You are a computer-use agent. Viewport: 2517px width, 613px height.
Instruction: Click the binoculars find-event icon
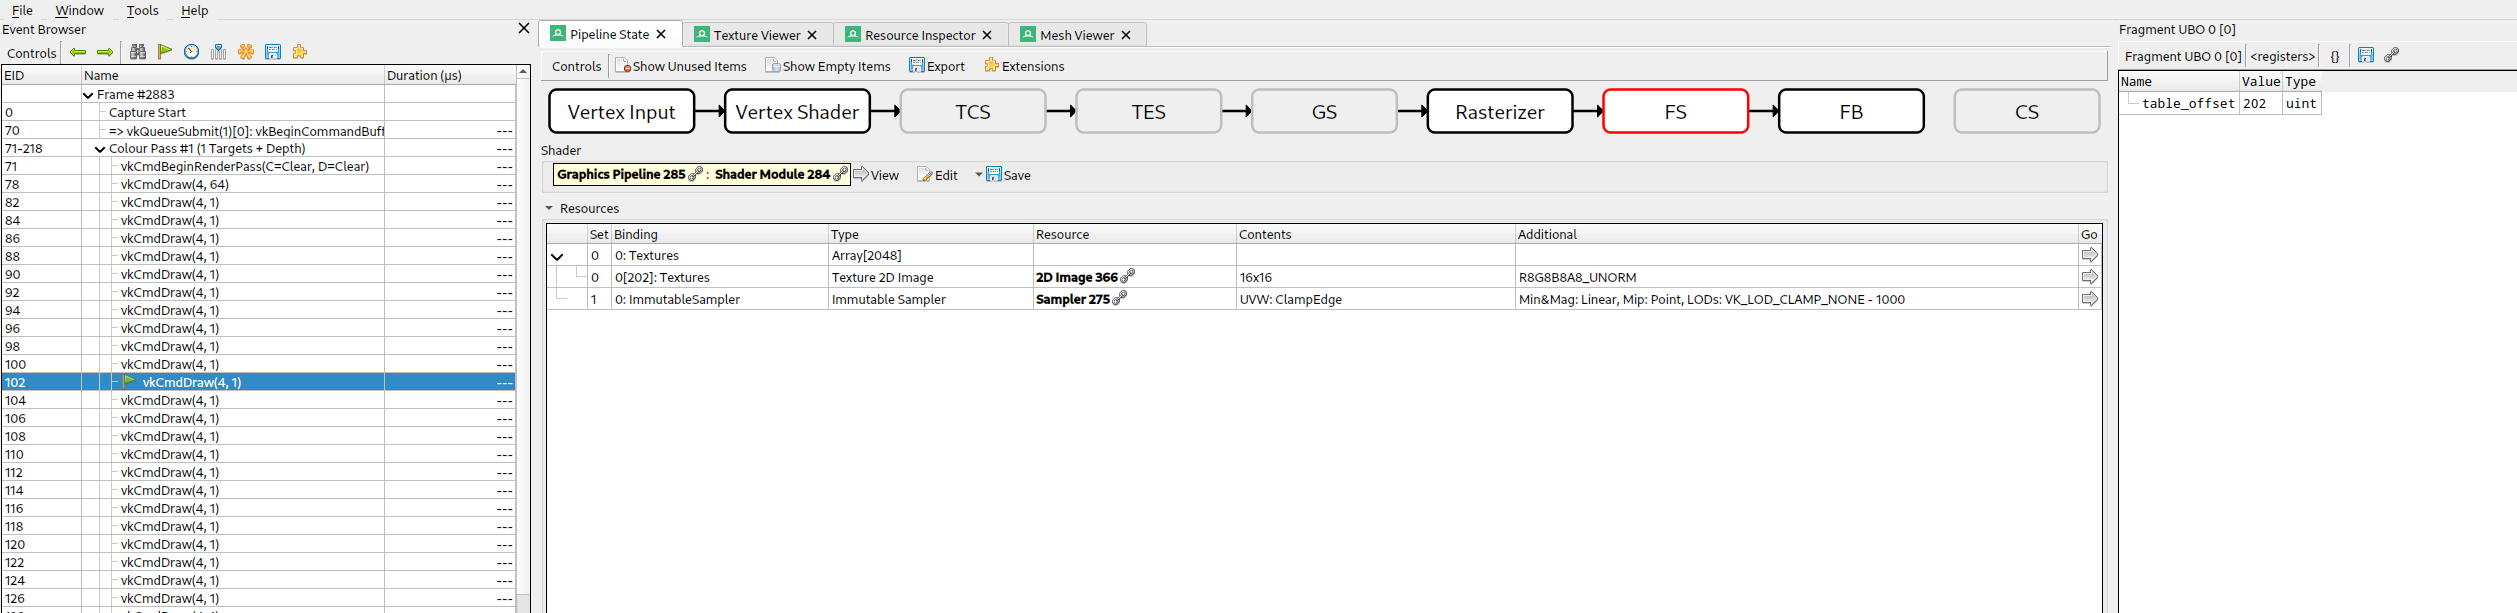(138, 52)
